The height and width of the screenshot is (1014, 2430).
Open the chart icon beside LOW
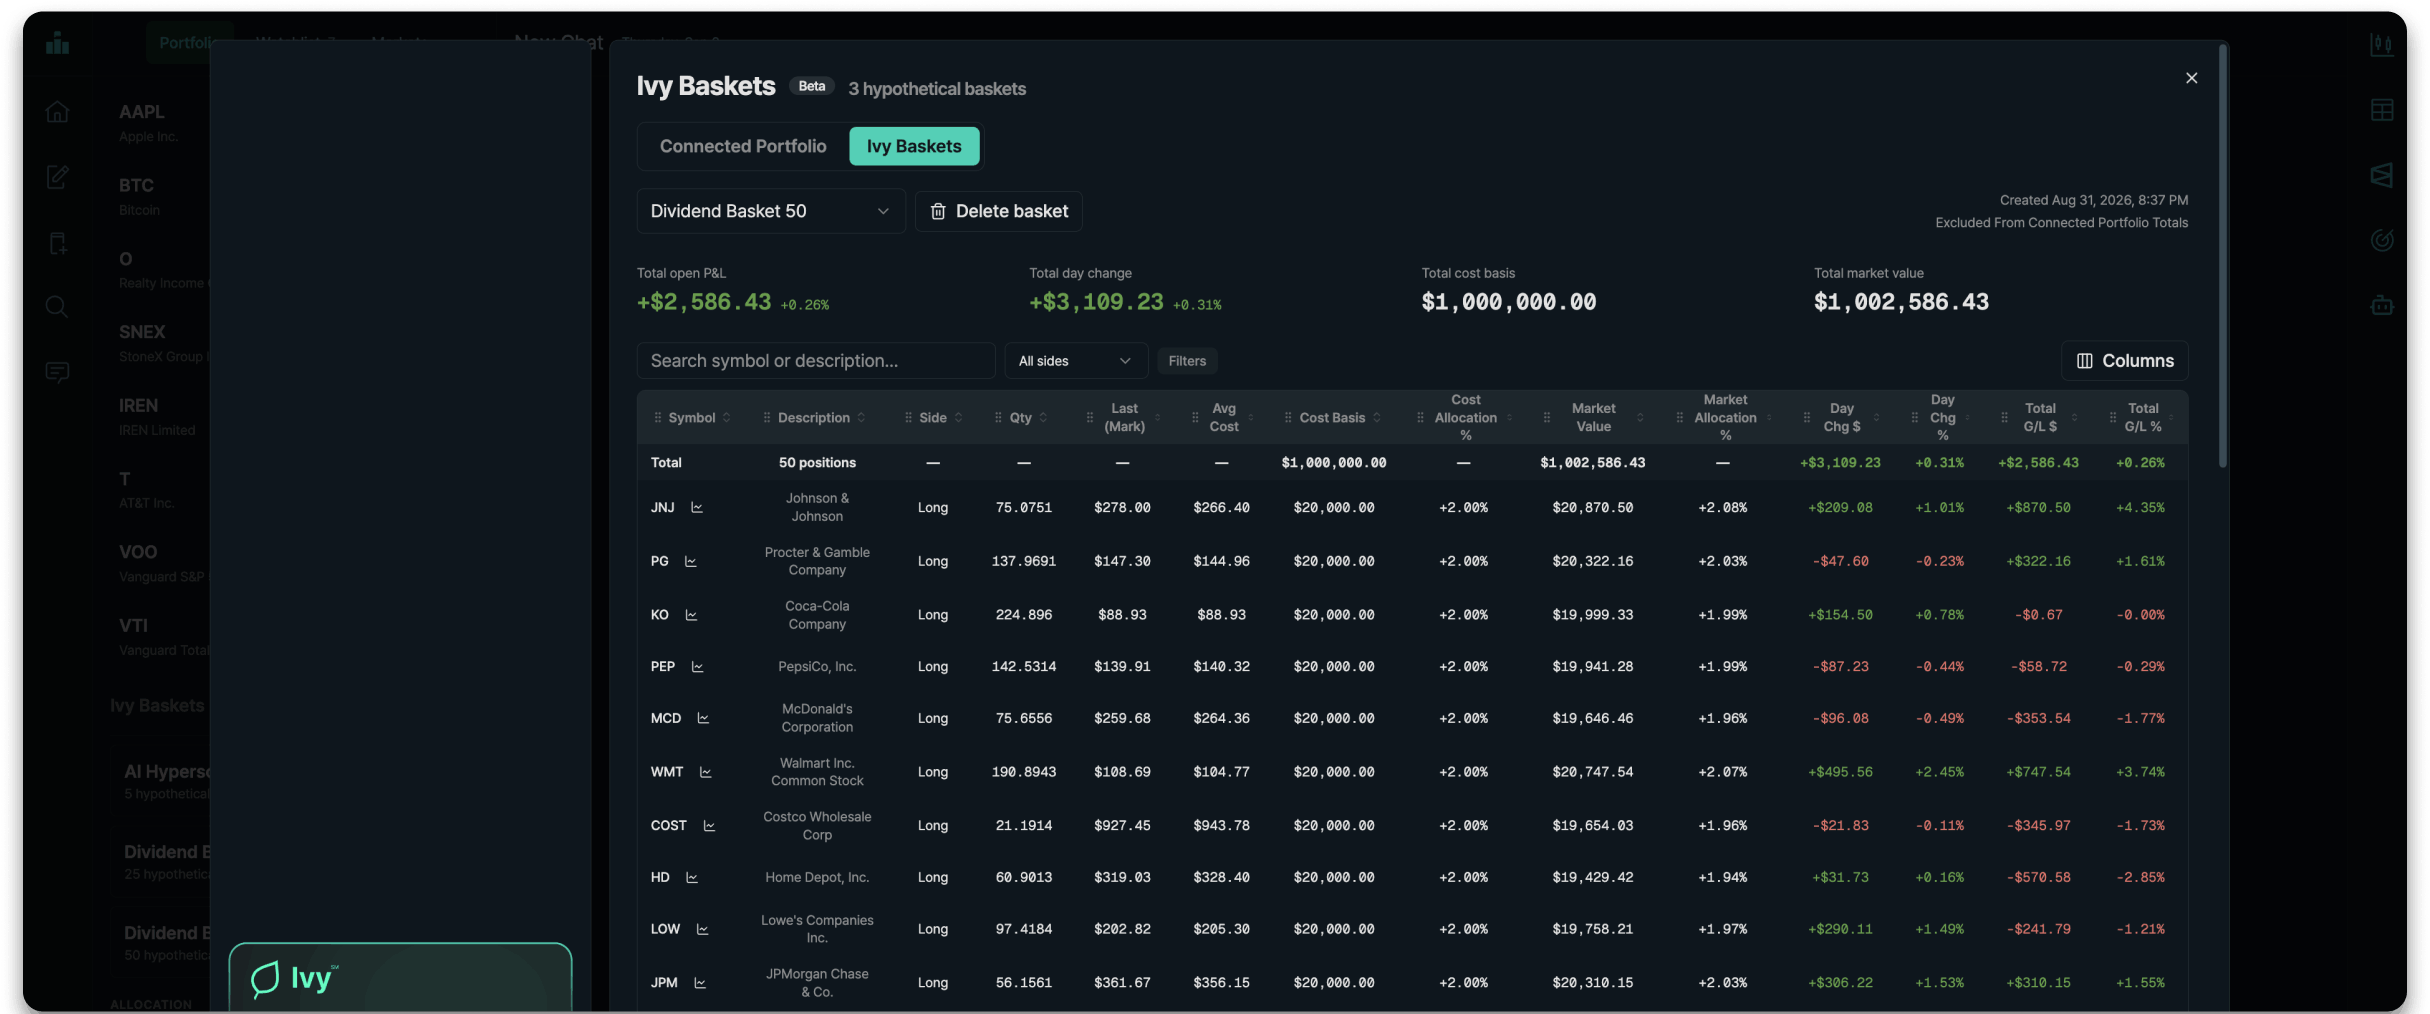[x=702, y=930]
